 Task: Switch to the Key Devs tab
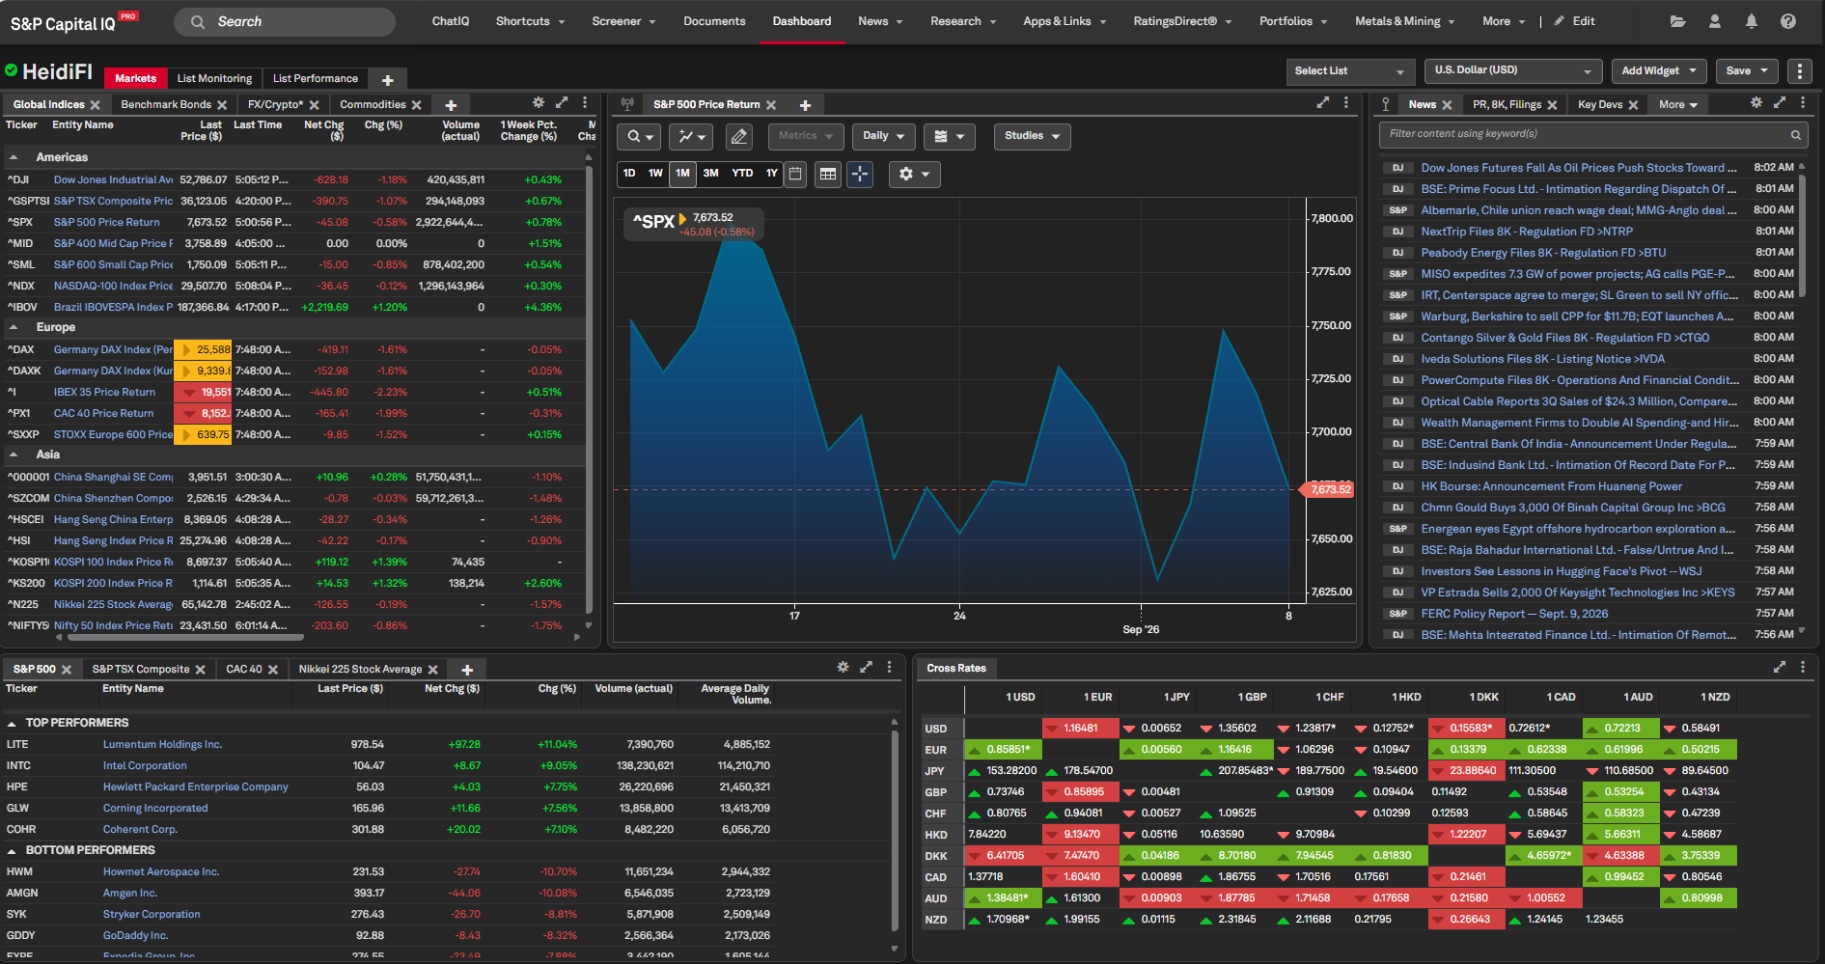pos(1600,105)
